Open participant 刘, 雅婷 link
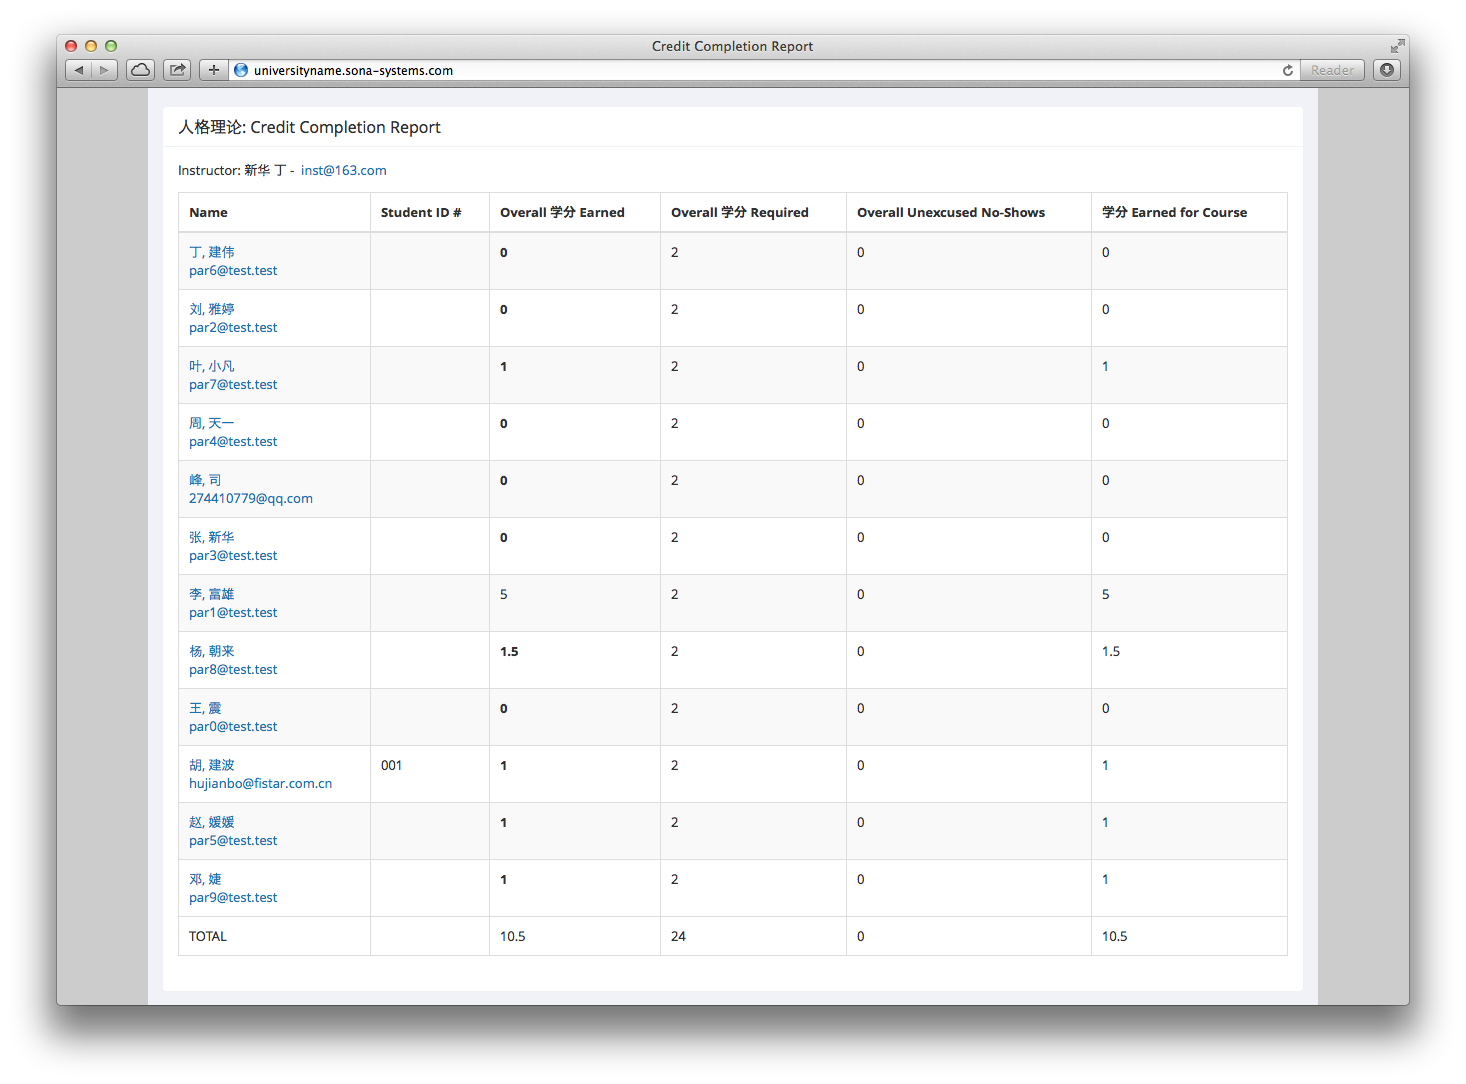The width and height of the screenshot is (1466, 1084). 212,309
